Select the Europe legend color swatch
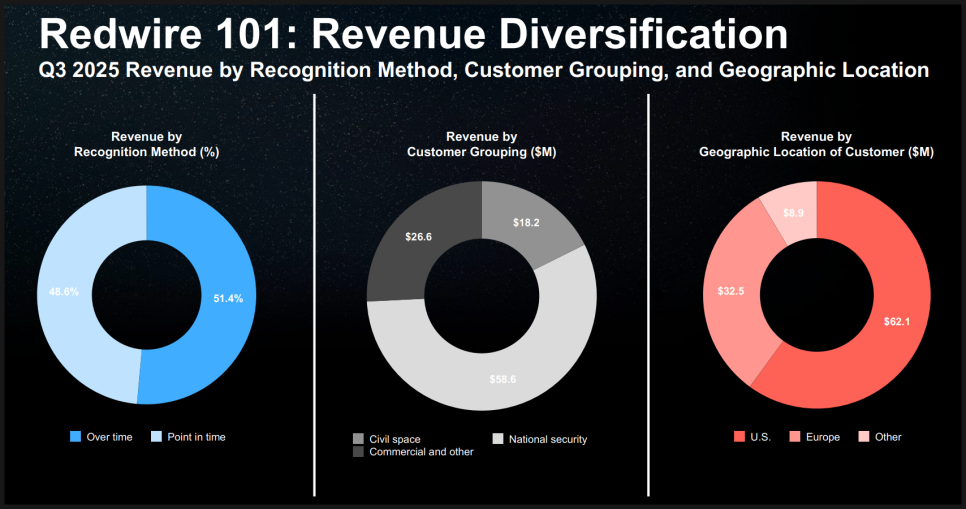Screen dimensions: 966x509 pyautogui.click(x=795, y=437)
